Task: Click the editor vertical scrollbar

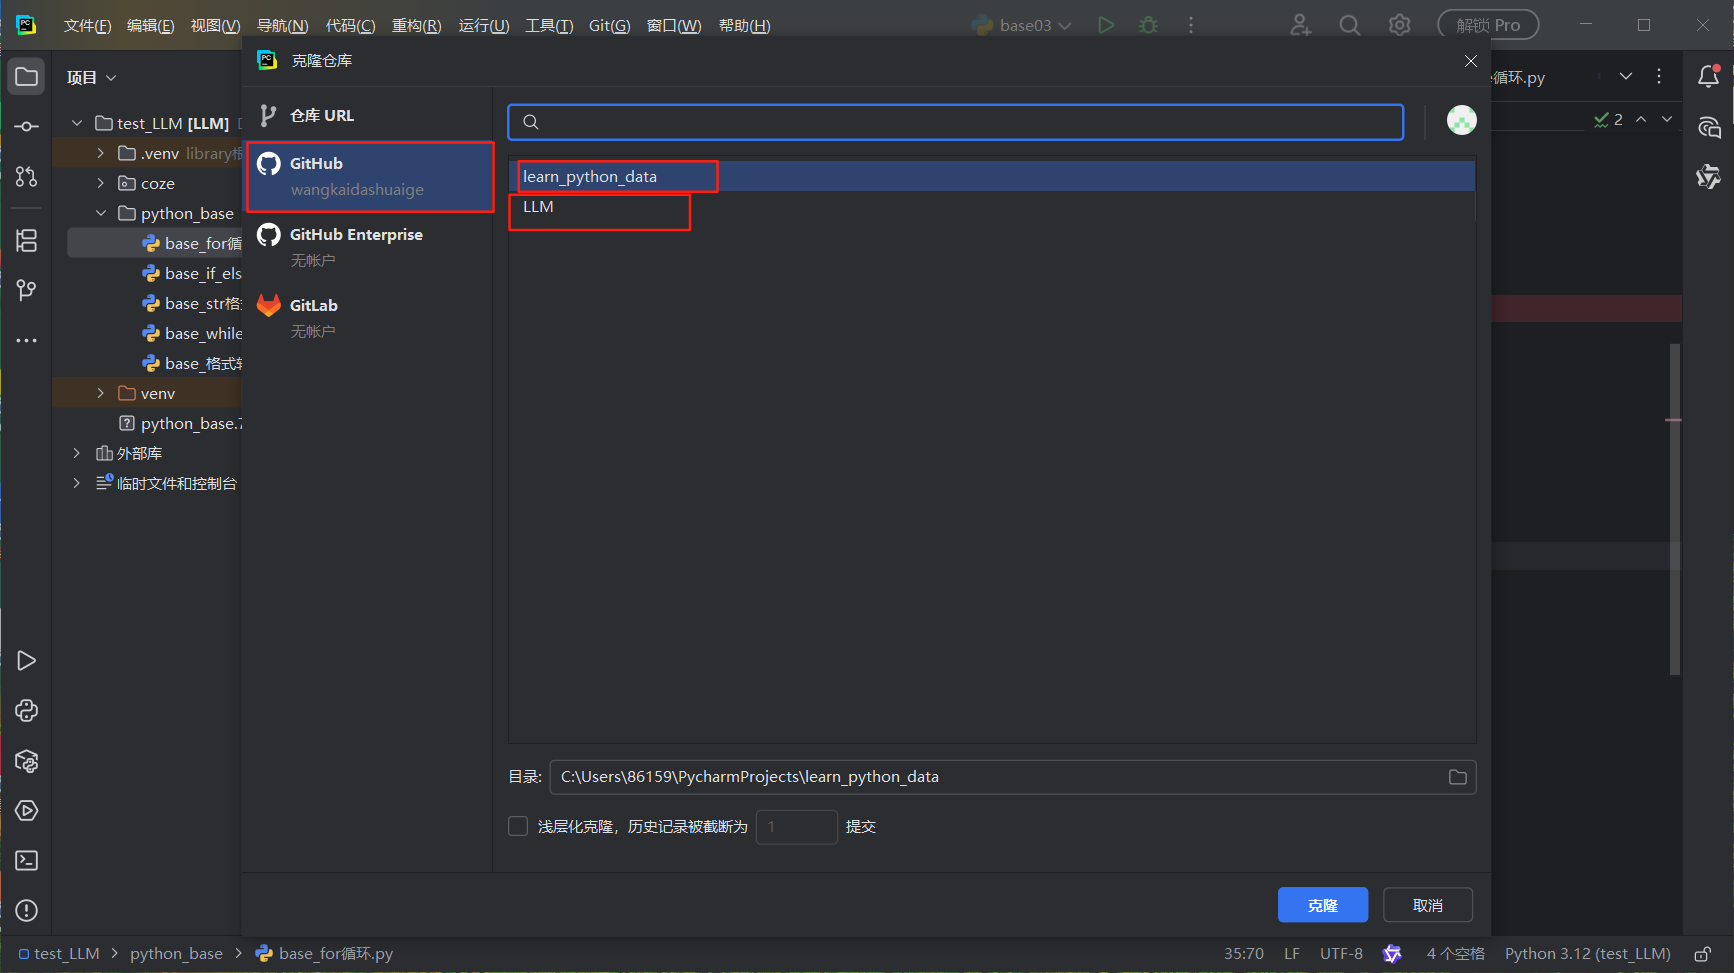Action: pos(1674,510)
